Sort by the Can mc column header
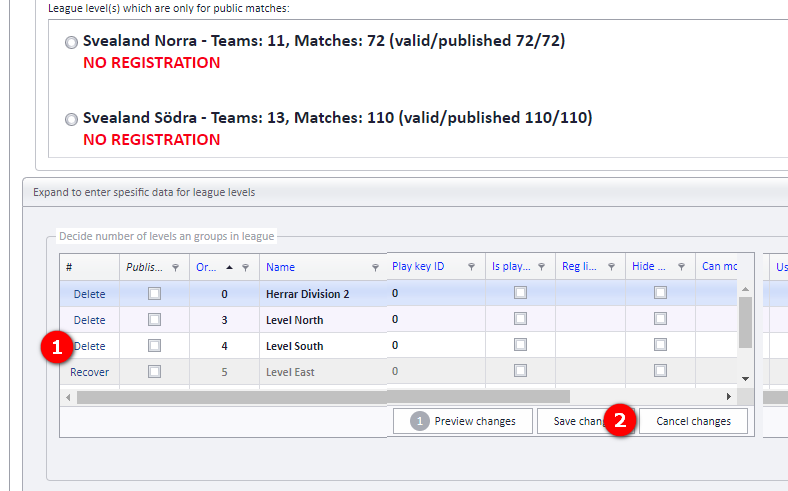The height and width of the screenshot is (491, 788). 719,266
